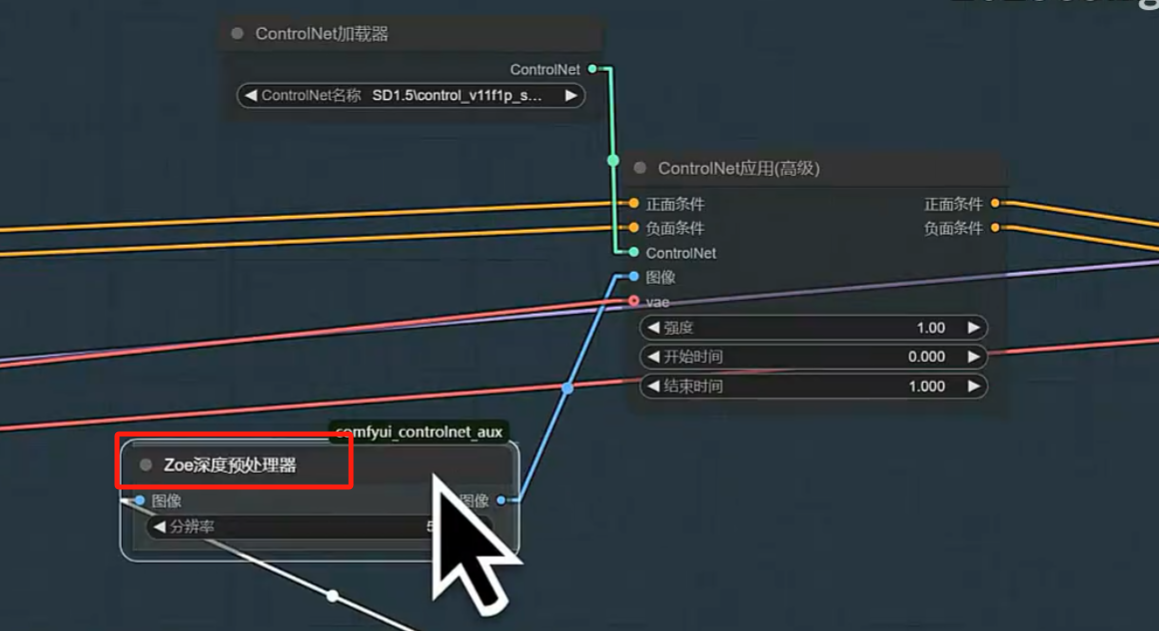Increase 强度 using its right arrow
The width and height of the screenshot is (1159, 631).
click(973, 328)
